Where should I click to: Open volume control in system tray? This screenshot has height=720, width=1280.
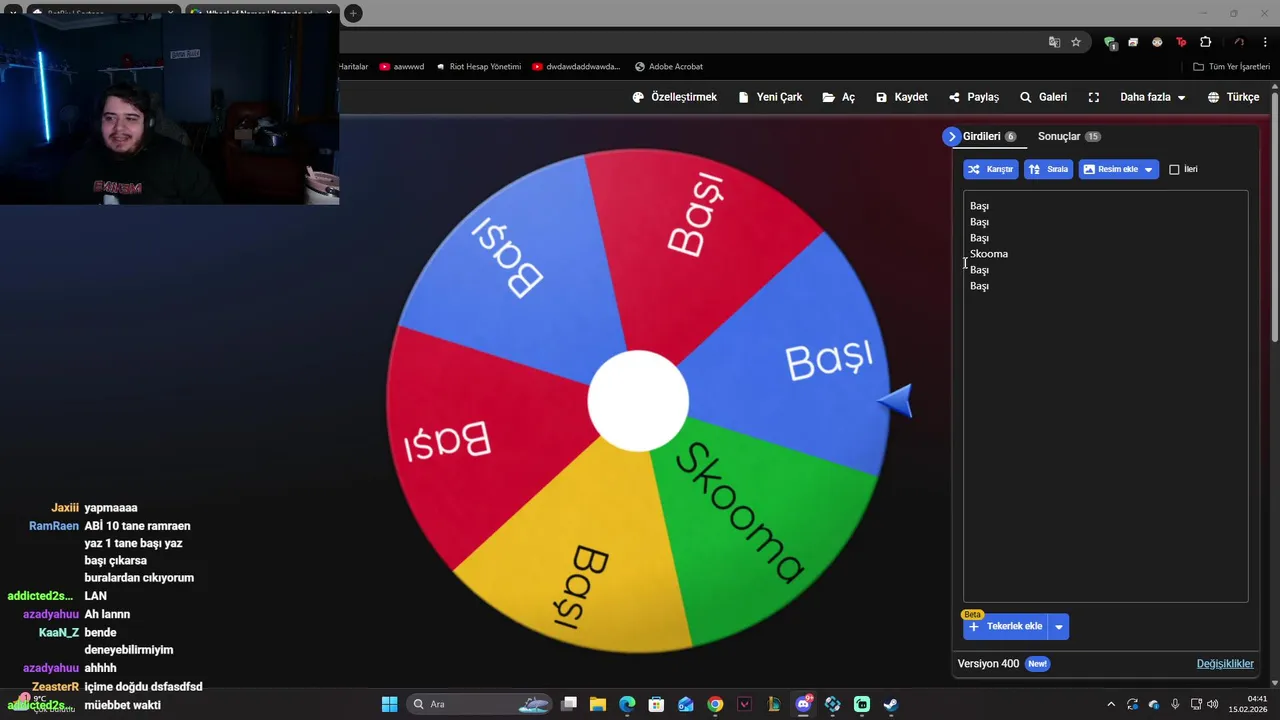pyautogui.click(x=1213, y=704)
